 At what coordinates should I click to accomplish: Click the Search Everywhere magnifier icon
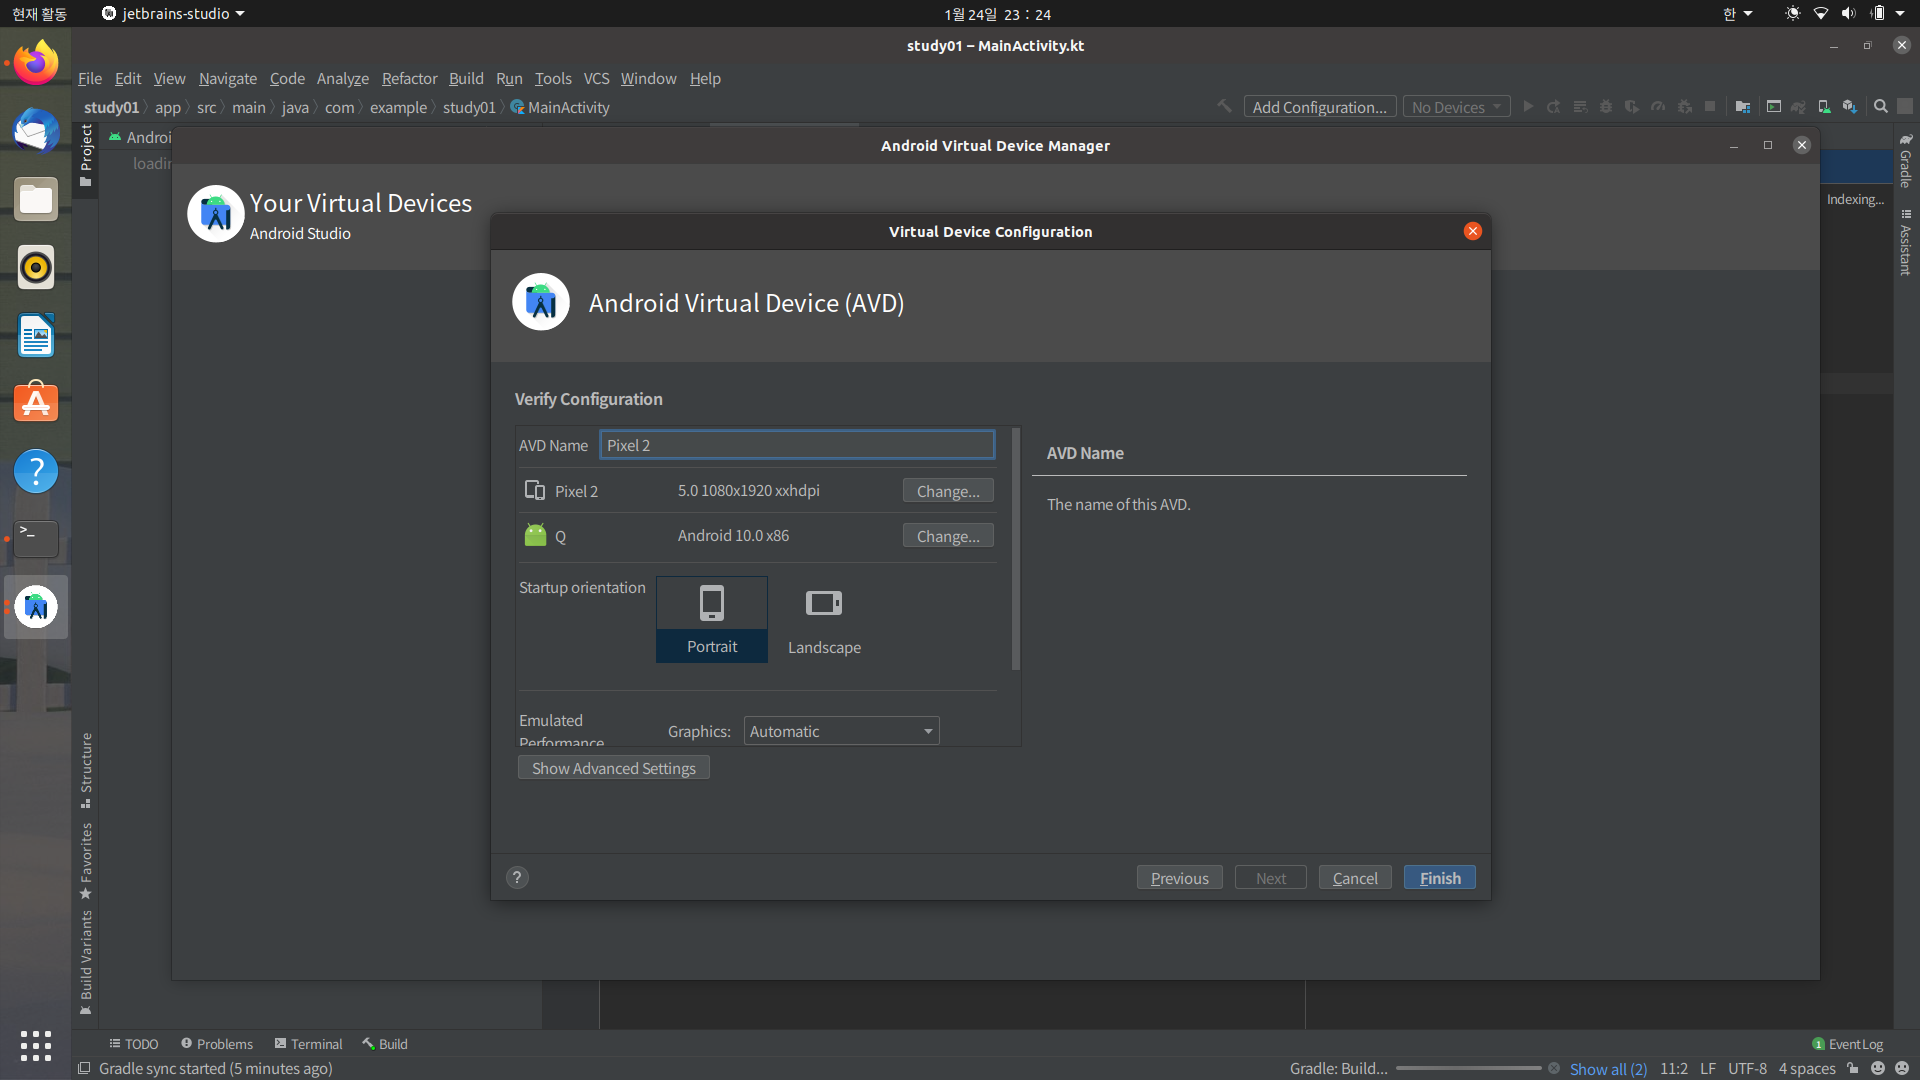[x=1880, y=107]
